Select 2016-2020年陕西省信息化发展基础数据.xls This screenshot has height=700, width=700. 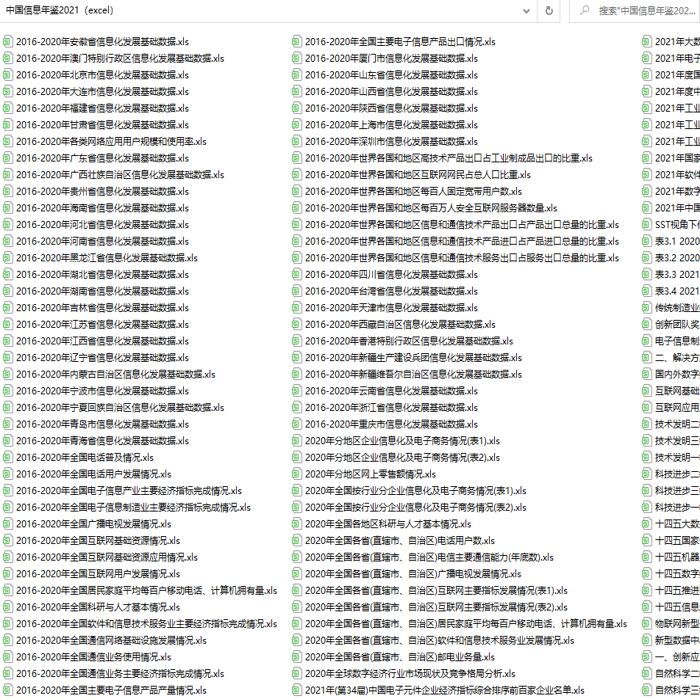(x=392, y=108)
